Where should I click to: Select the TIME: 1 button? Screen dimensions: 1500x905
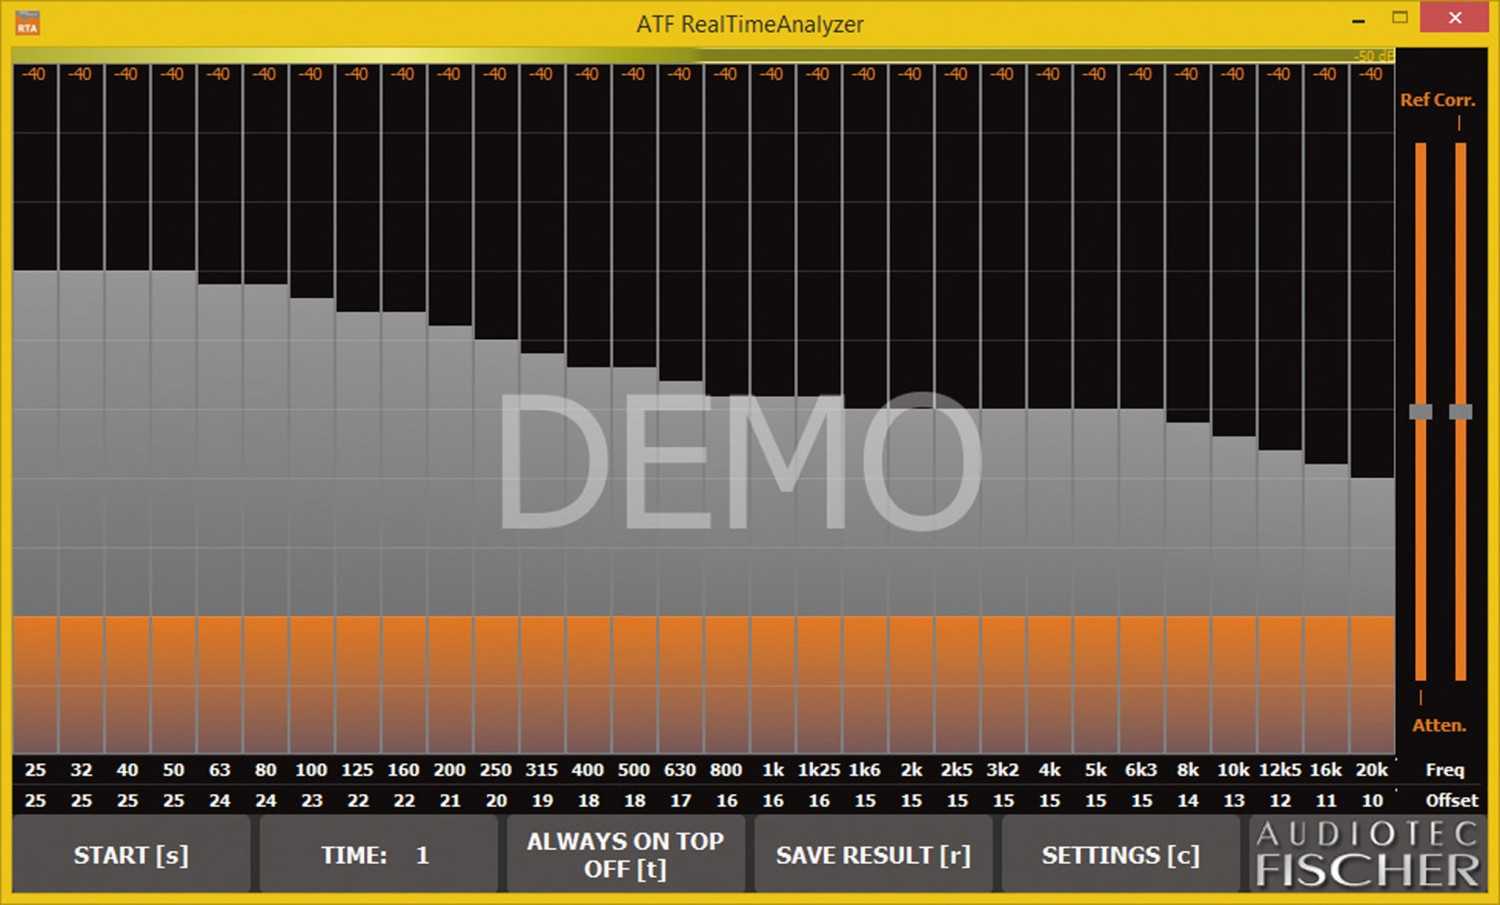[x=378, y=854]
